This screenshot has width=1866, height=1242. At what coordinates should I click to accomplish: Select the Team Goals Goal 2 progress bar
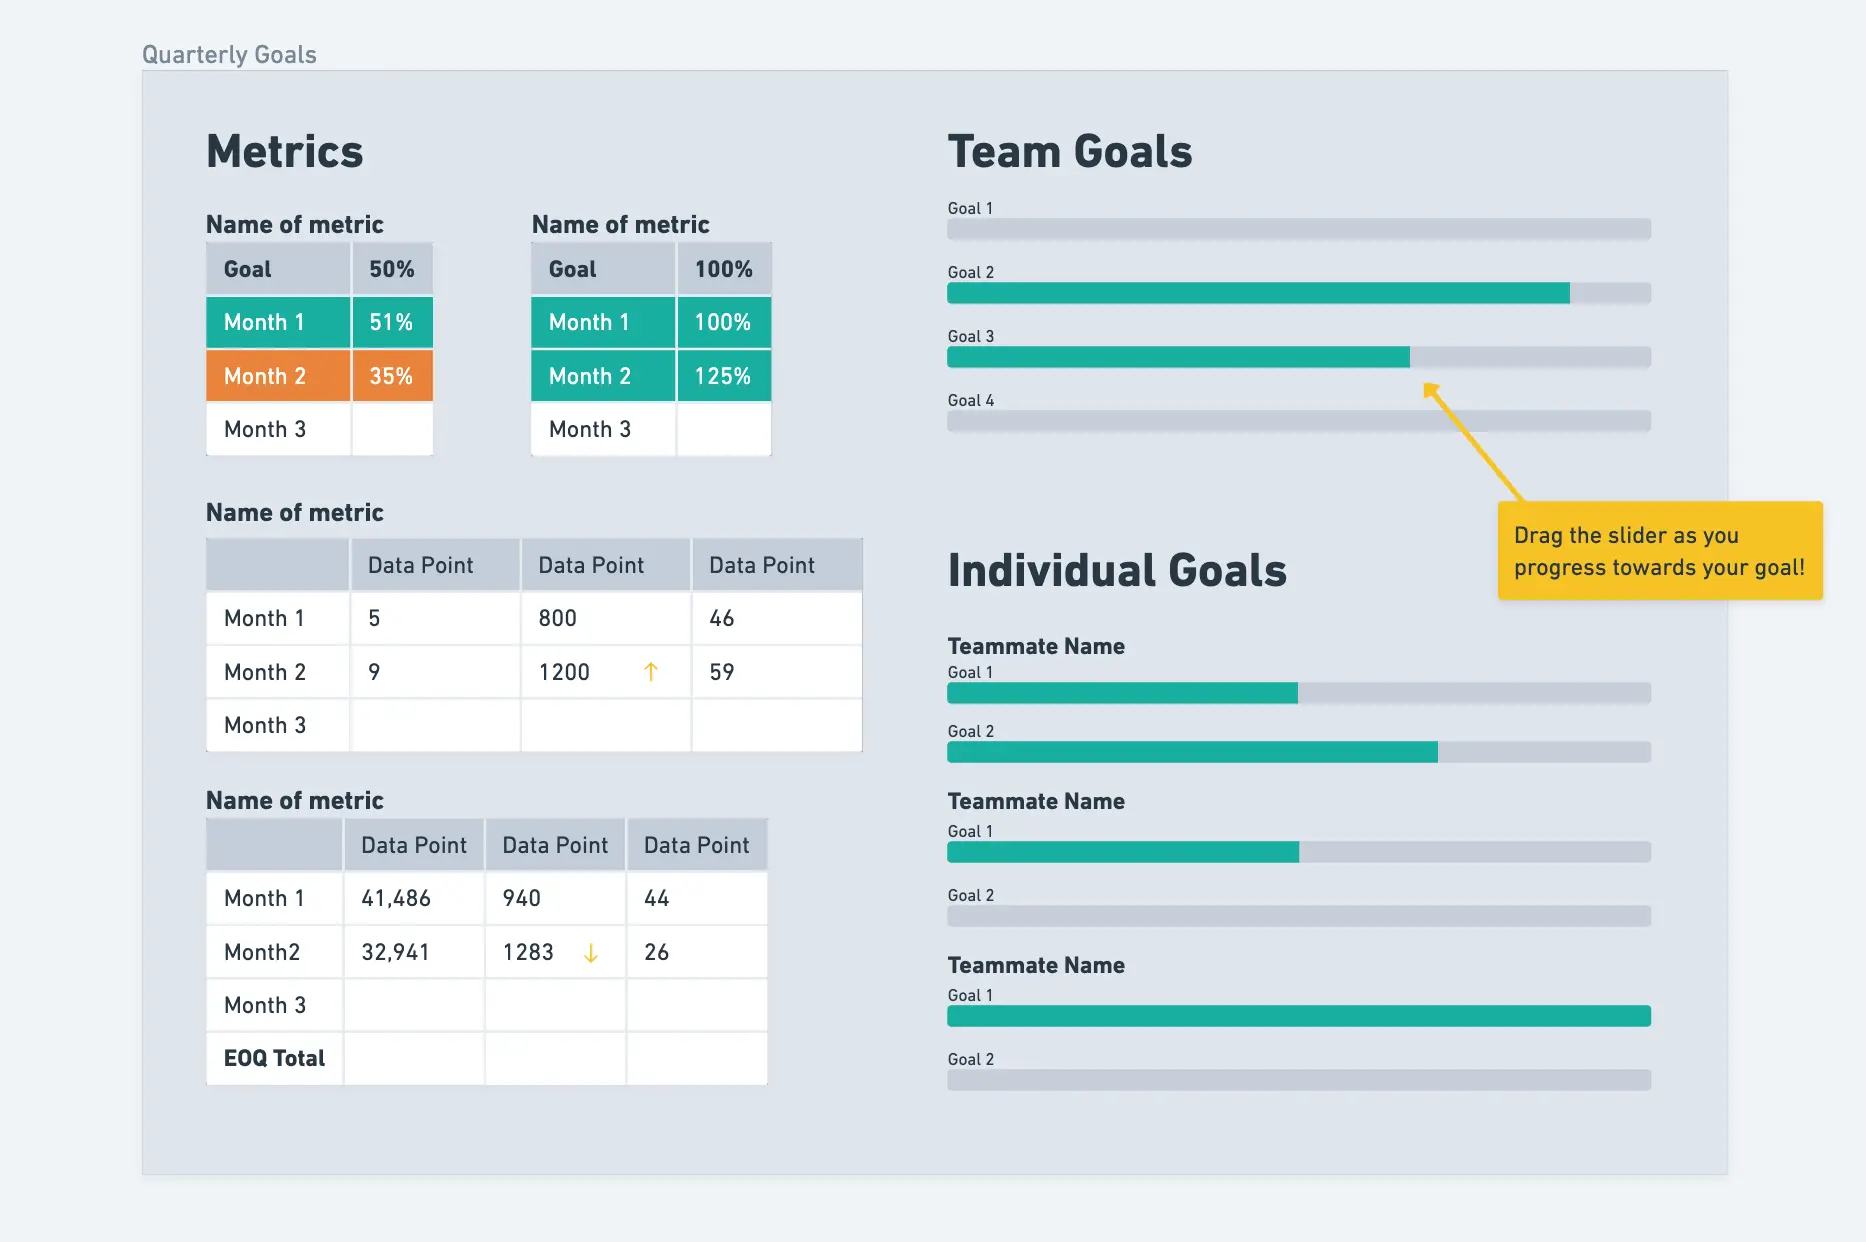(1298, 293)
